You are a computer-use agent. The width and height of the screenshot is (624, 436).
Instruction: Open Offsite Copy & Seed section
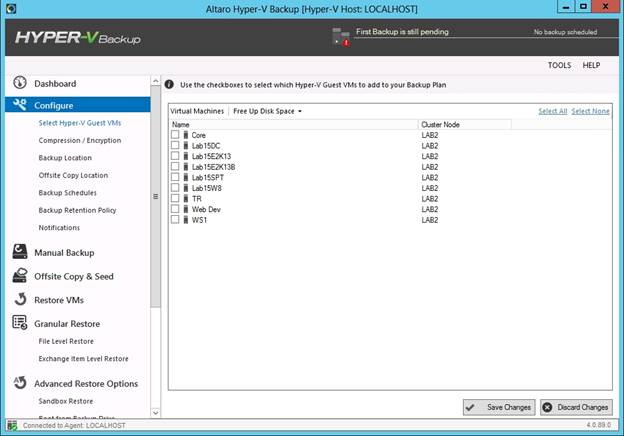(x=74, y=276)
